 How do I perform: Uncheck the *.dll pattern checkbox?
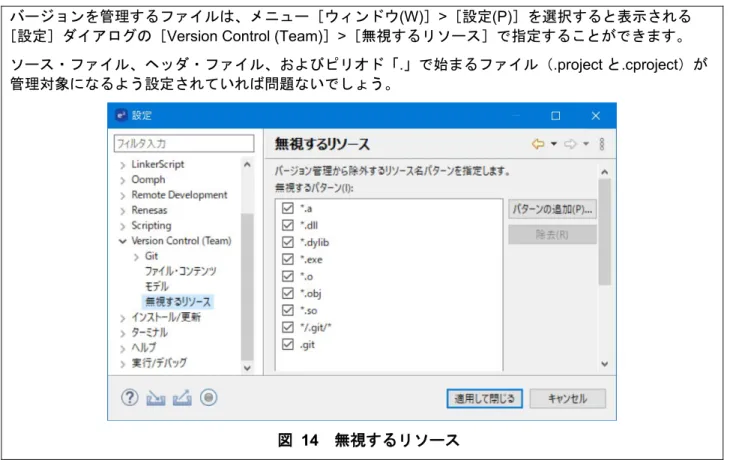coord(288,225)
